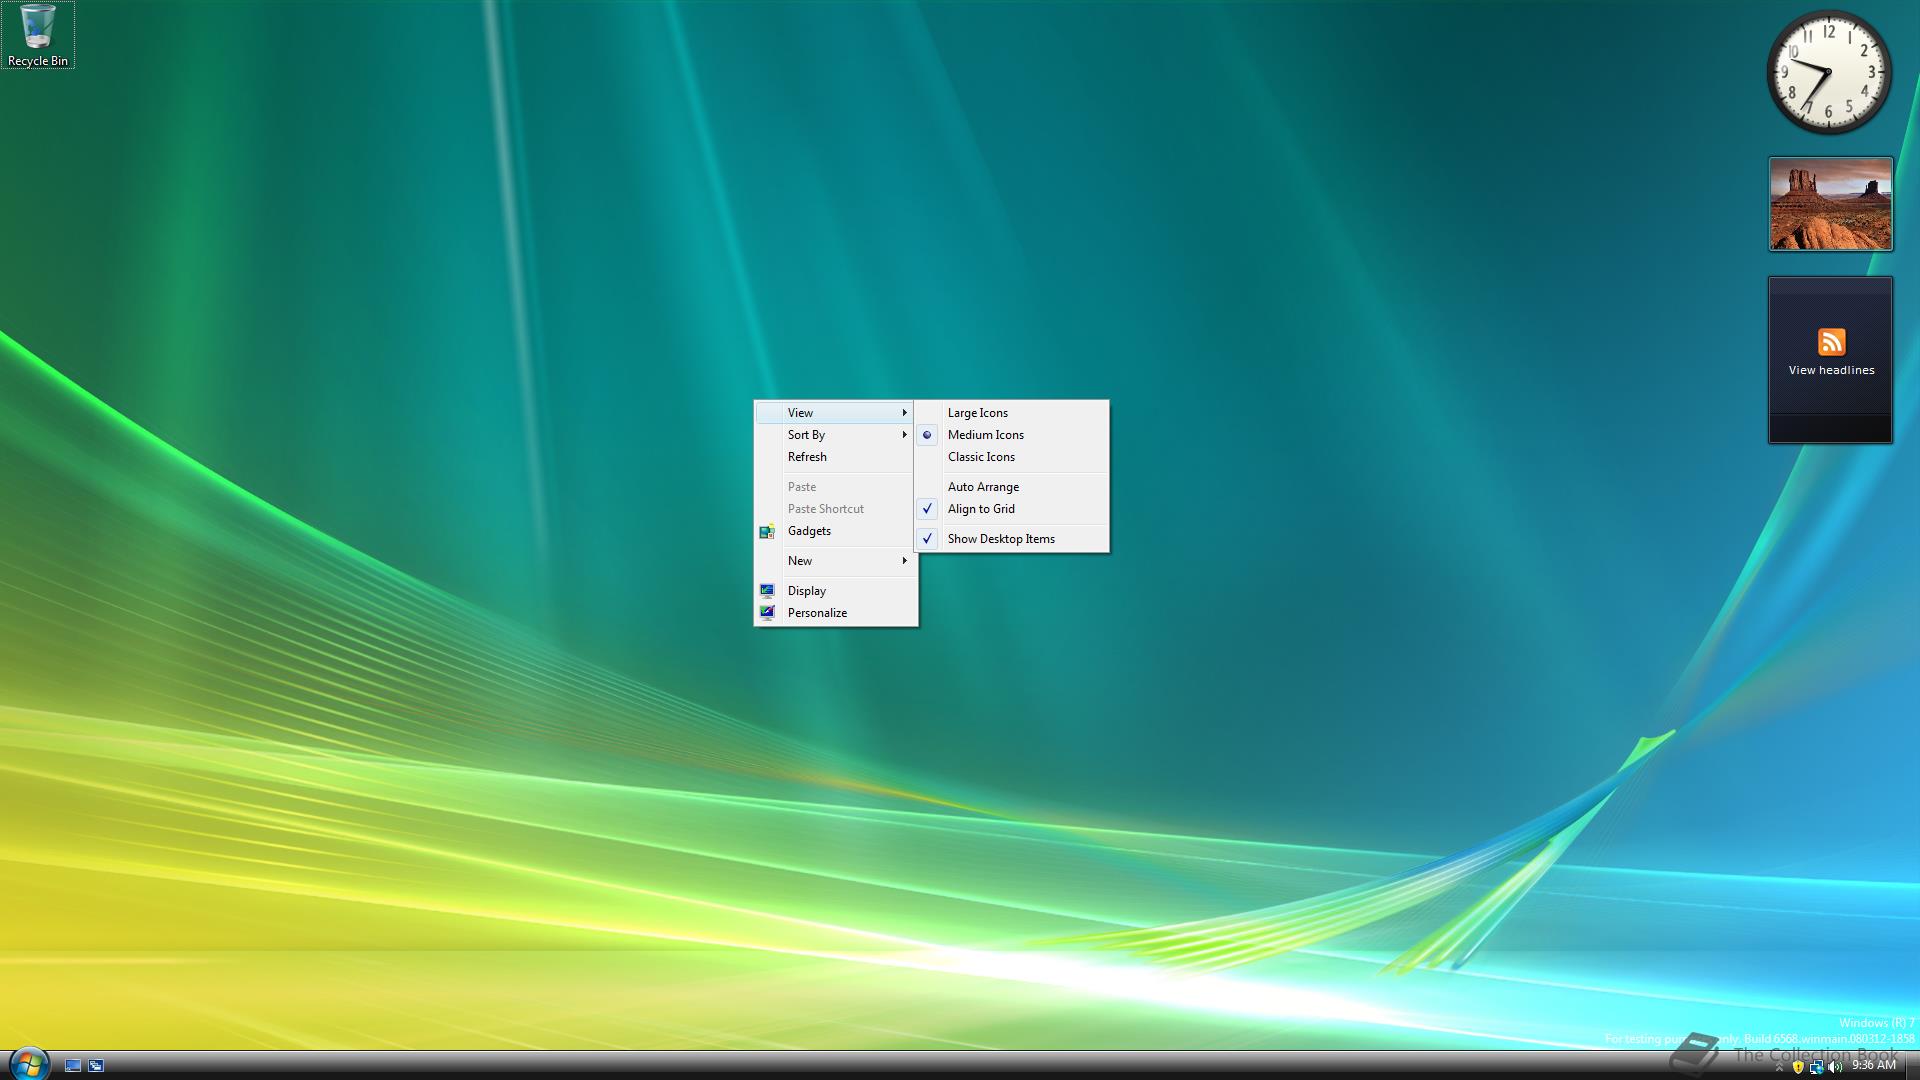Uncheck Align to Grid option
1920x1080 pixels.
click(x=981, y=509)
